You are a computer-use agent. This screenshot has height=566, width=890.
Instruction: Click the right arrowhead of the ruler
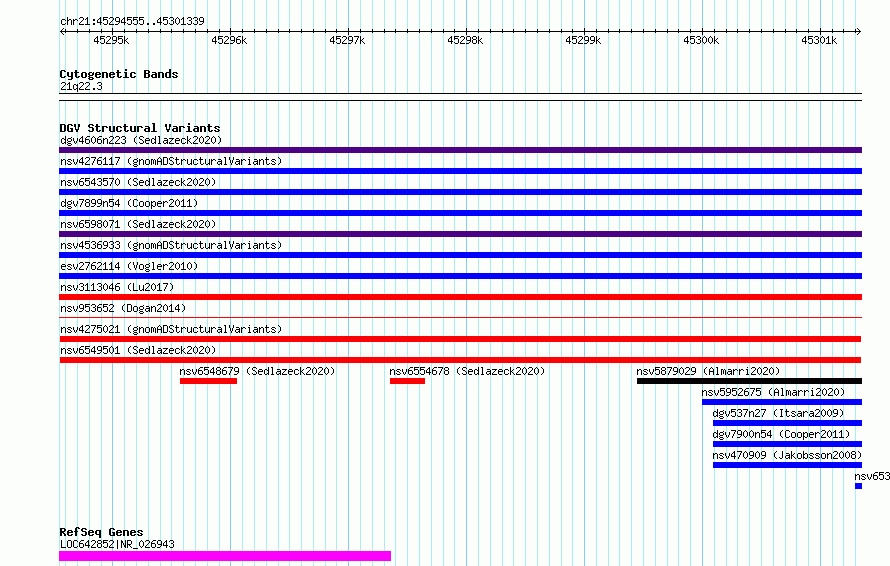(x=859, y=31)
